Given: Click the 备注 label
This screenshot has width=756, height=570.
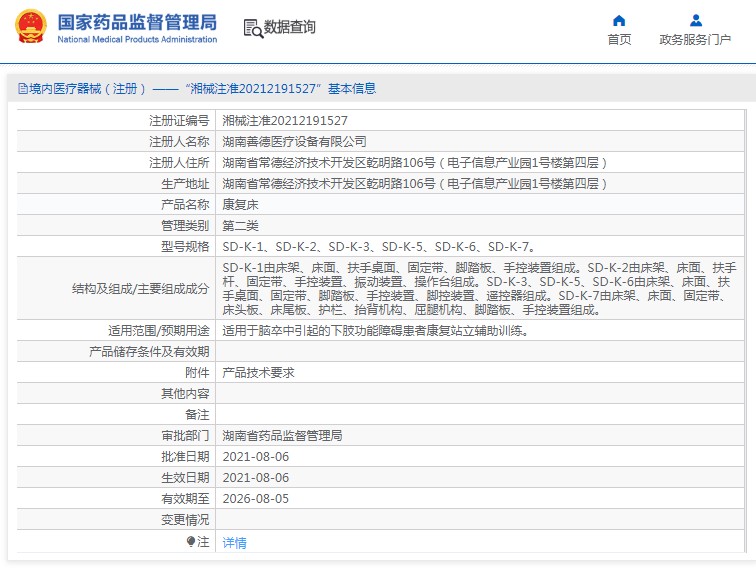Looking at the screenshot, I should 197,415.
